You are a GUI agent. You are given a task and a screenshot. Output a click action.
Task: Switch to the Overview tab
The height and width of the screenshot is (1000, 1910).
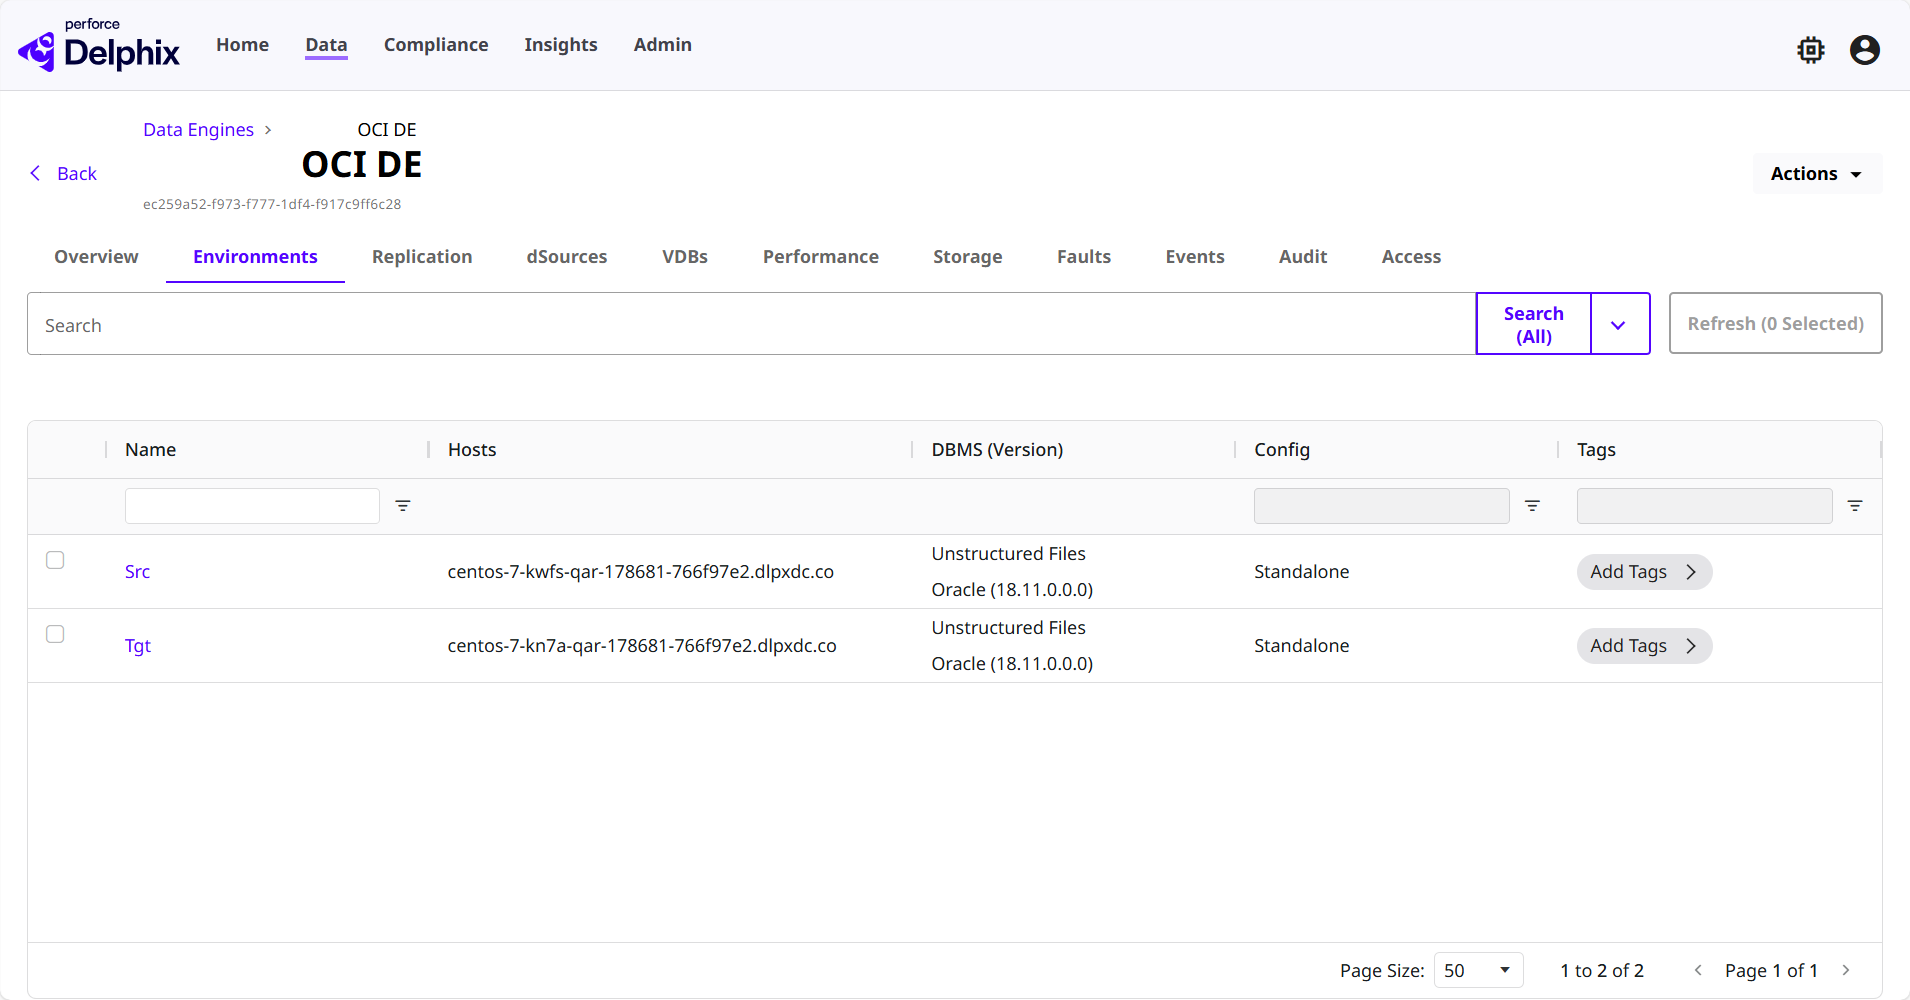coord(96,257)
